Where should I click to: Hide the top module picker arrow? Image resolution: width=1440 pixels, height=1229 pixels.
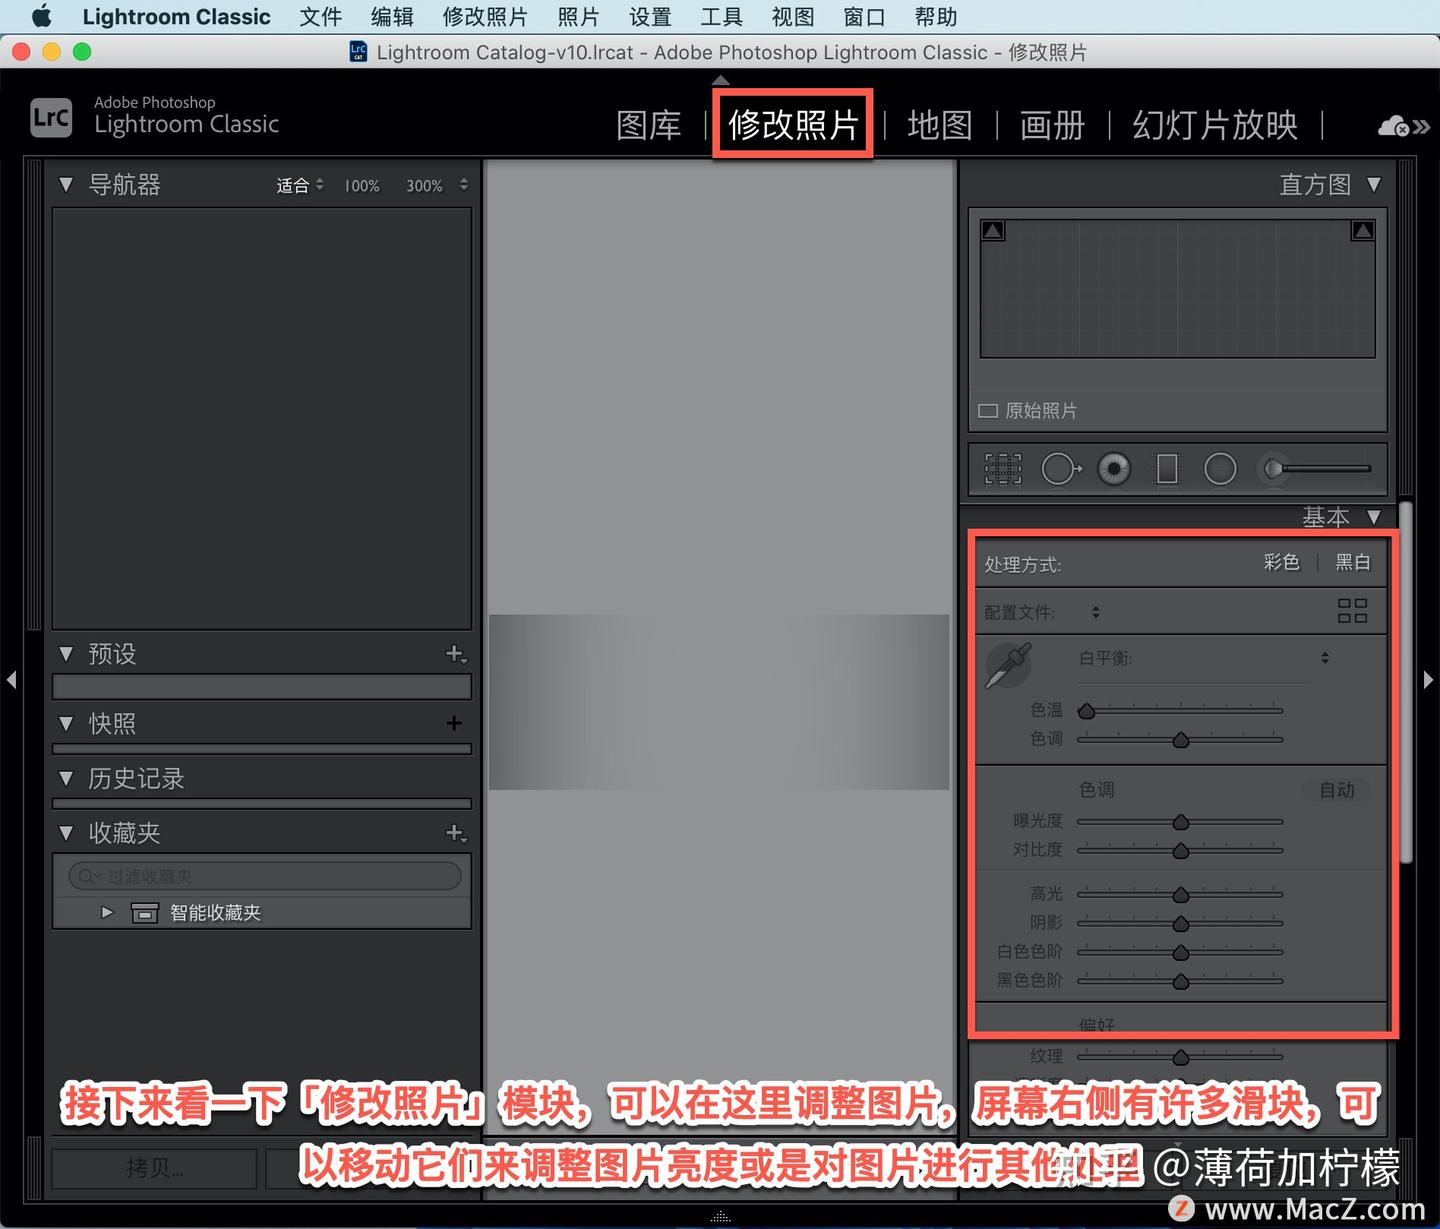(720, 80)
